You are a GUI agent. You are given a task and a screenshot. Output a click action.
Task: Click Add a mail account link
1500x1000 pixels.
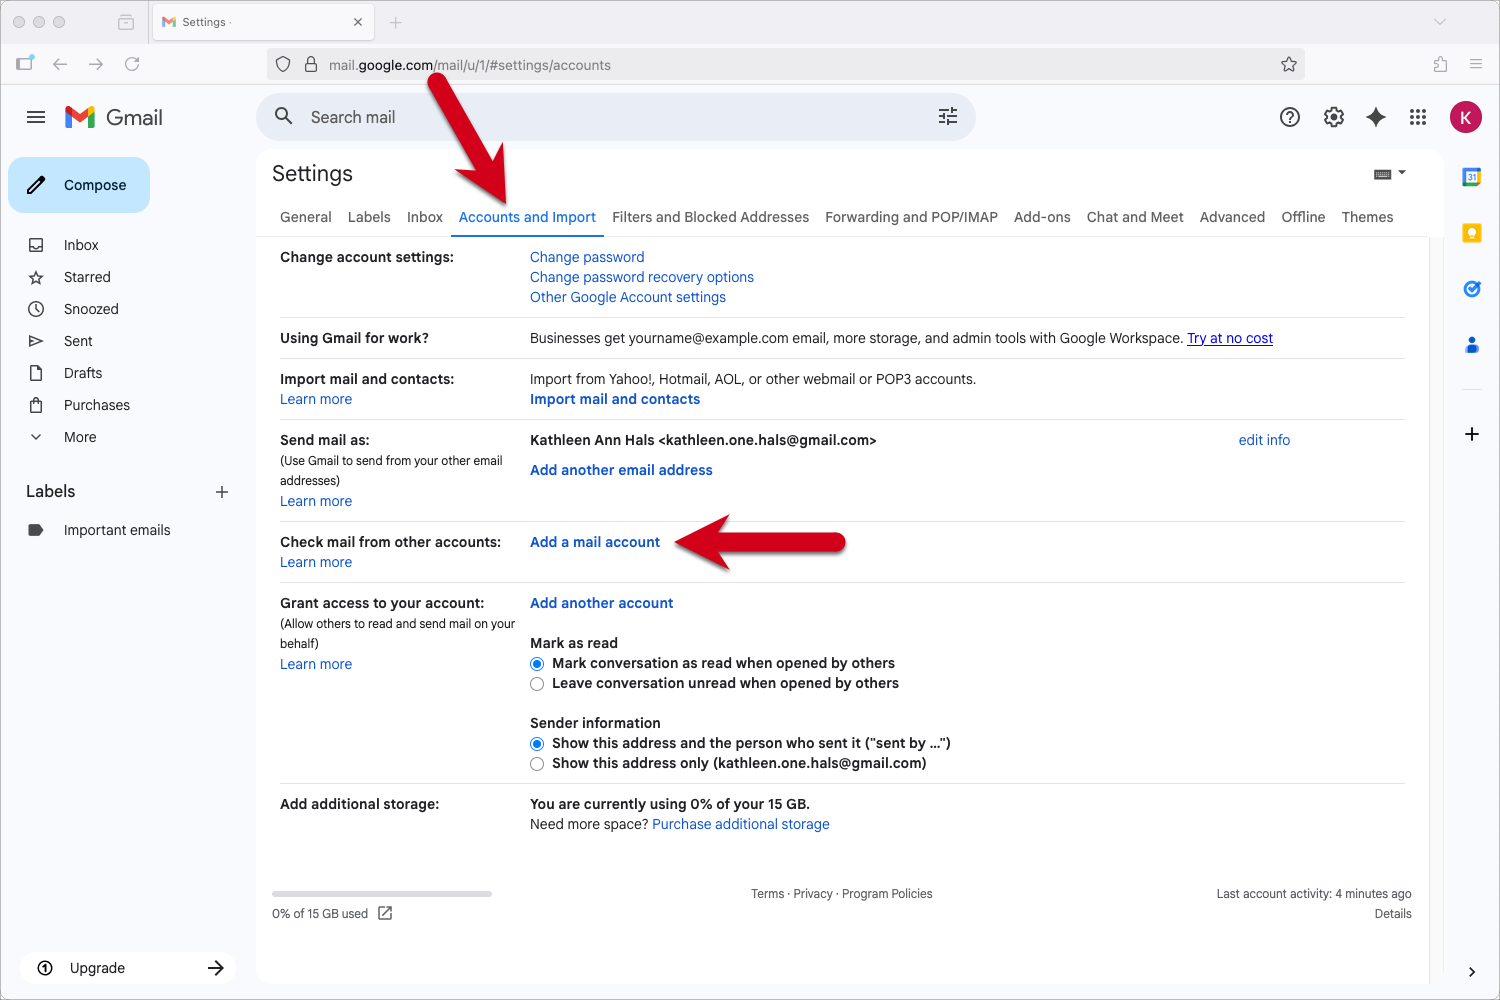pos(595,542)
